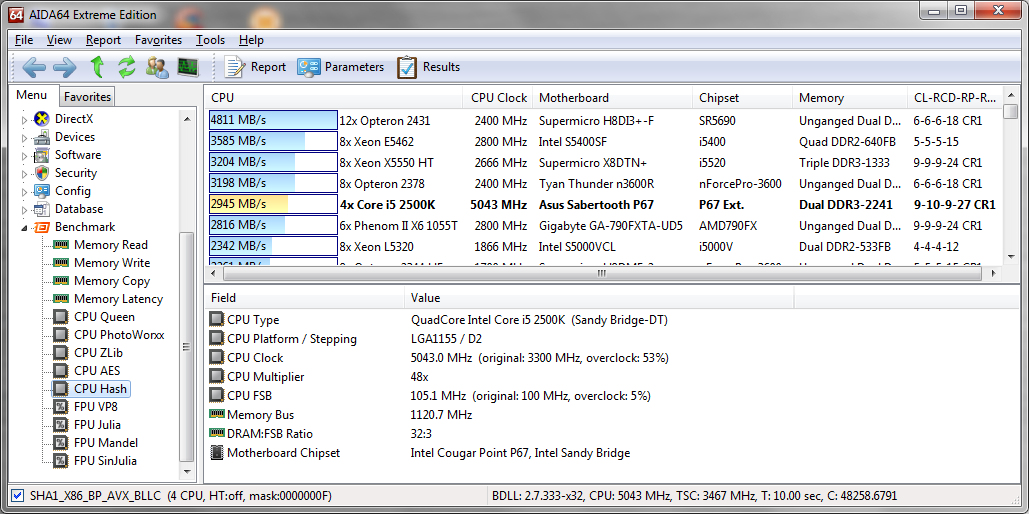Open Parameters from the toolbar

pos(340,67)
